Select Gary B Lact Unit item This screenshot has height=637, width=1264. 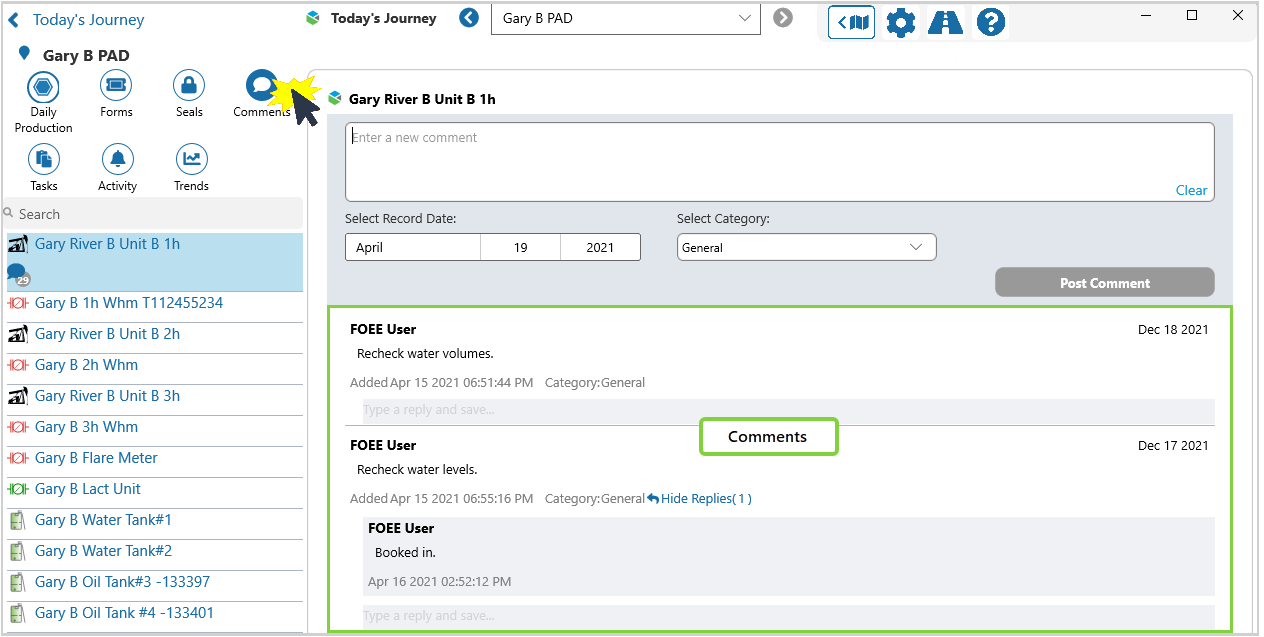pyautogui.click(x=88, y=489)
